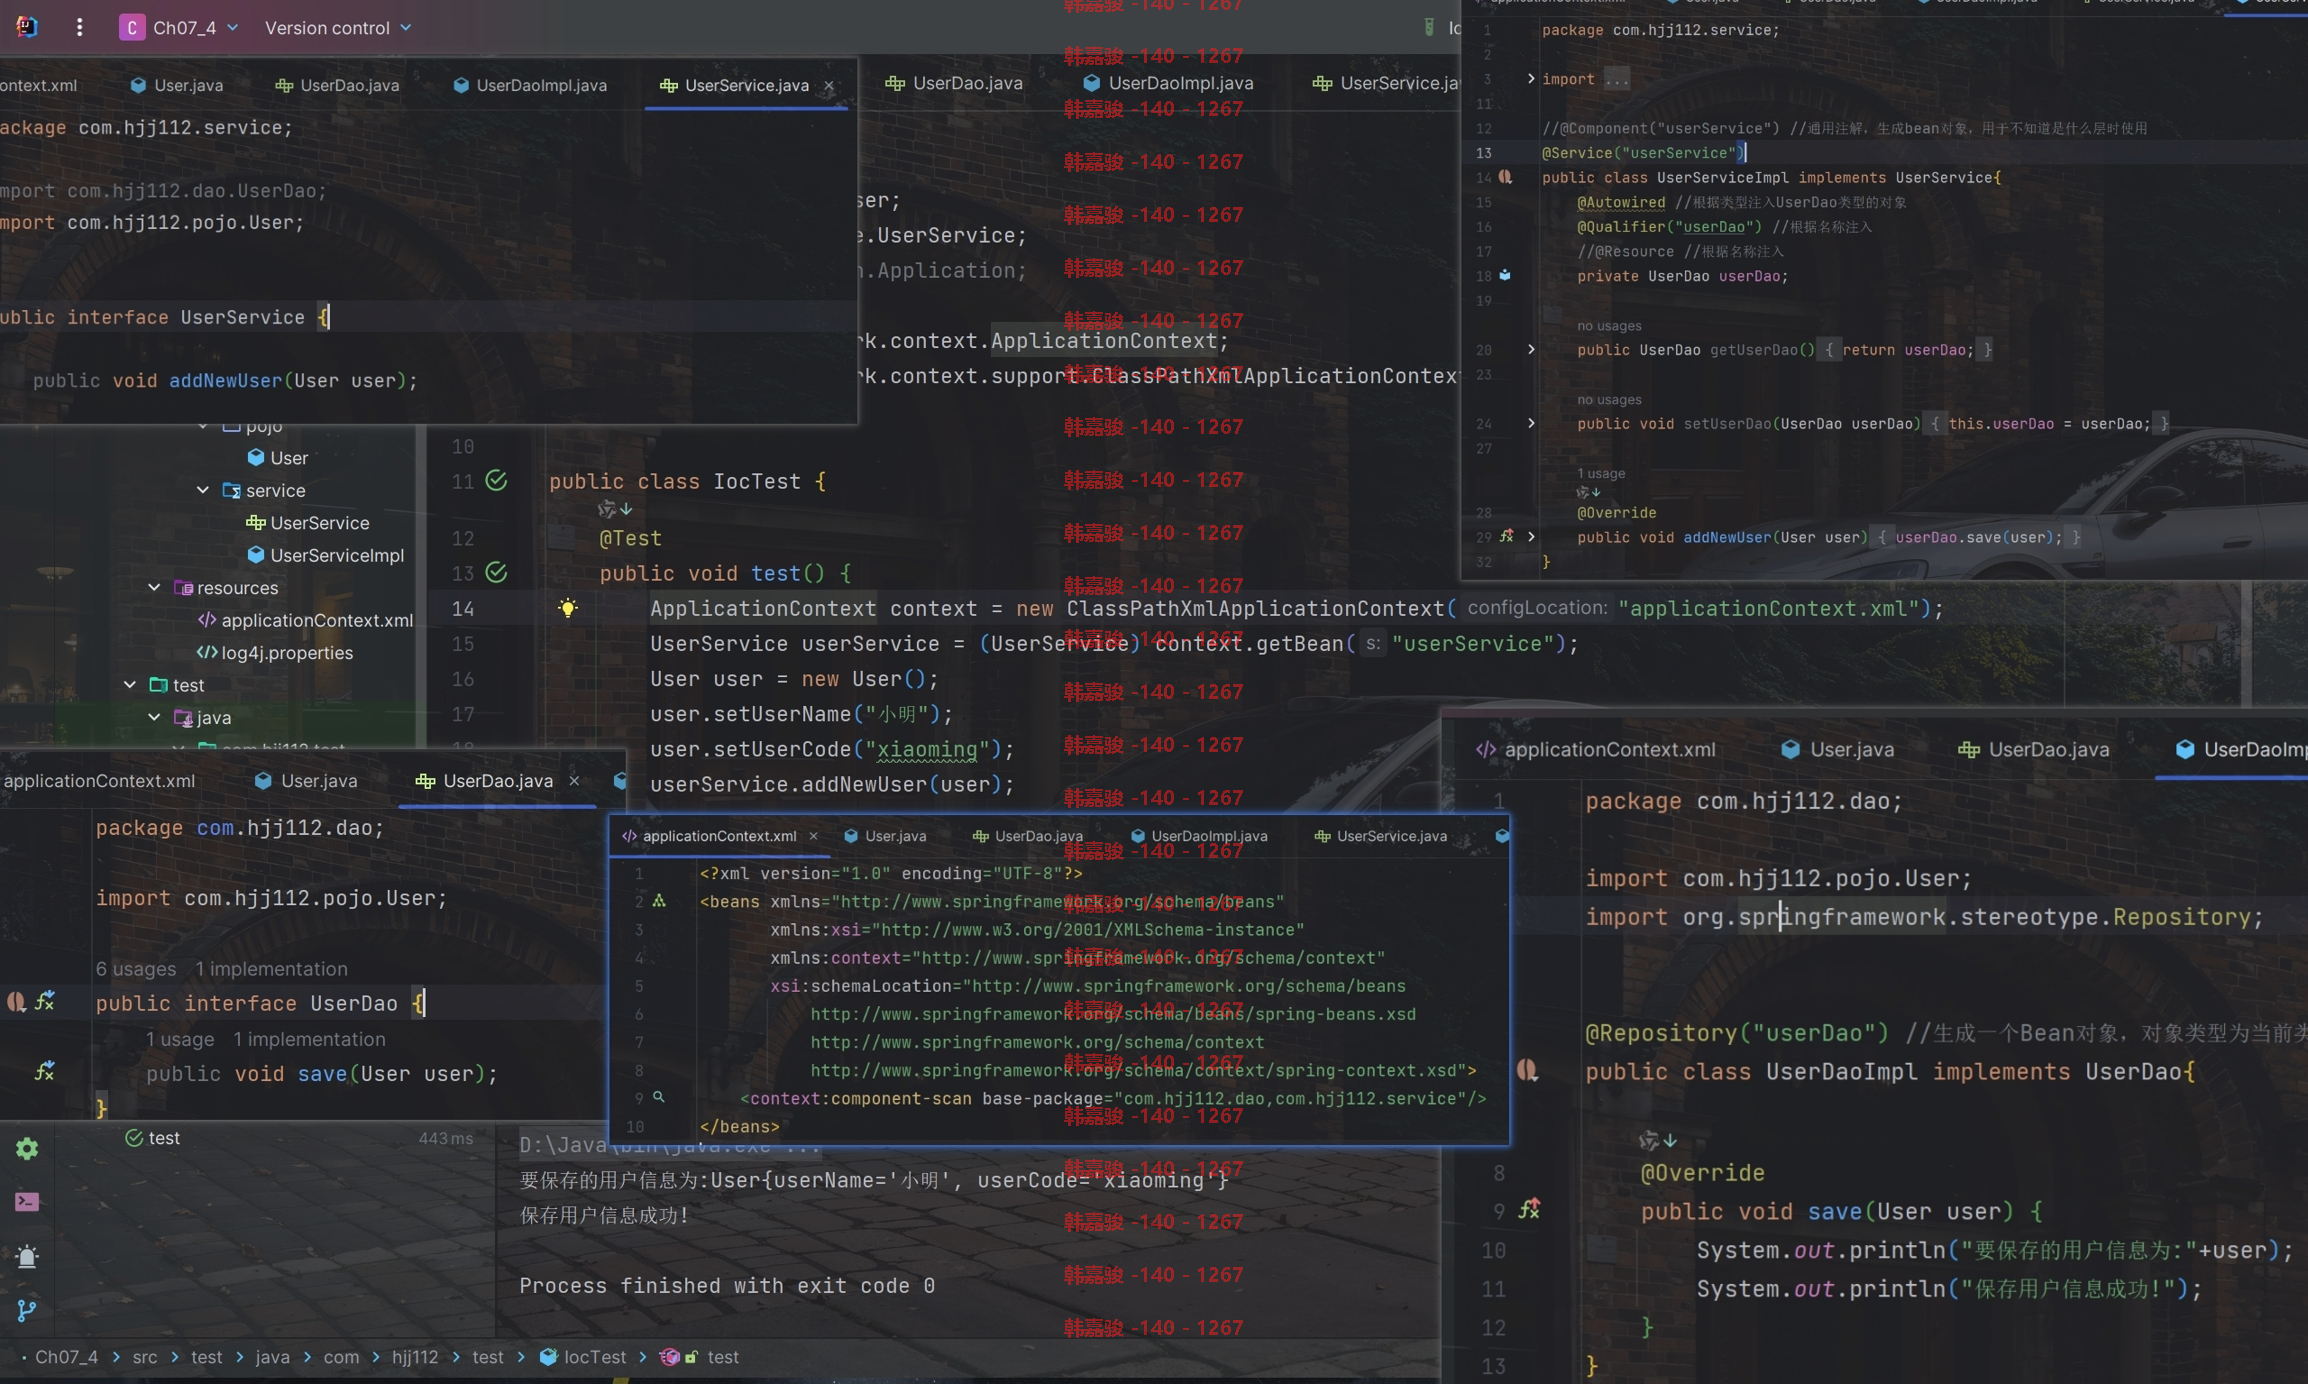Screen dimensions: 2308x1384
Task: Click bean gutter icon beside UserServiceImpl class line
Action: point(1506,177)
